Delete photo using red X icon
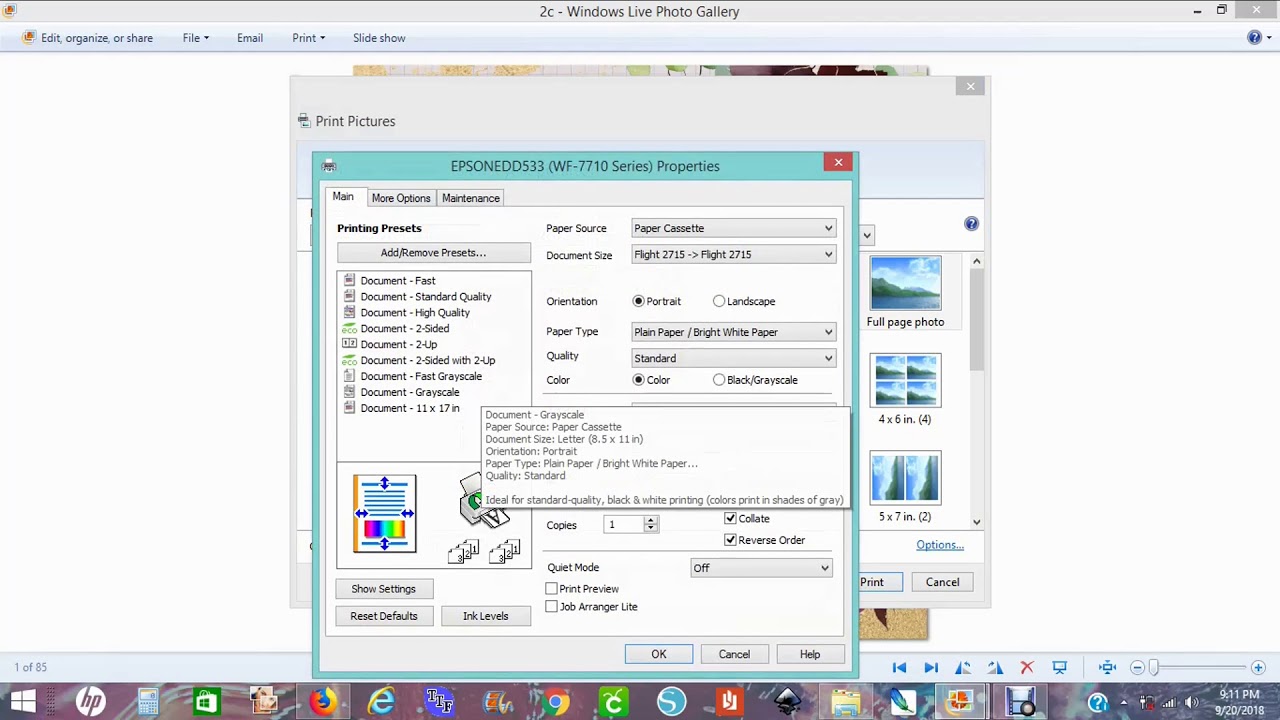This screenshot has width=1280, height=720. tap(1027, 667)
